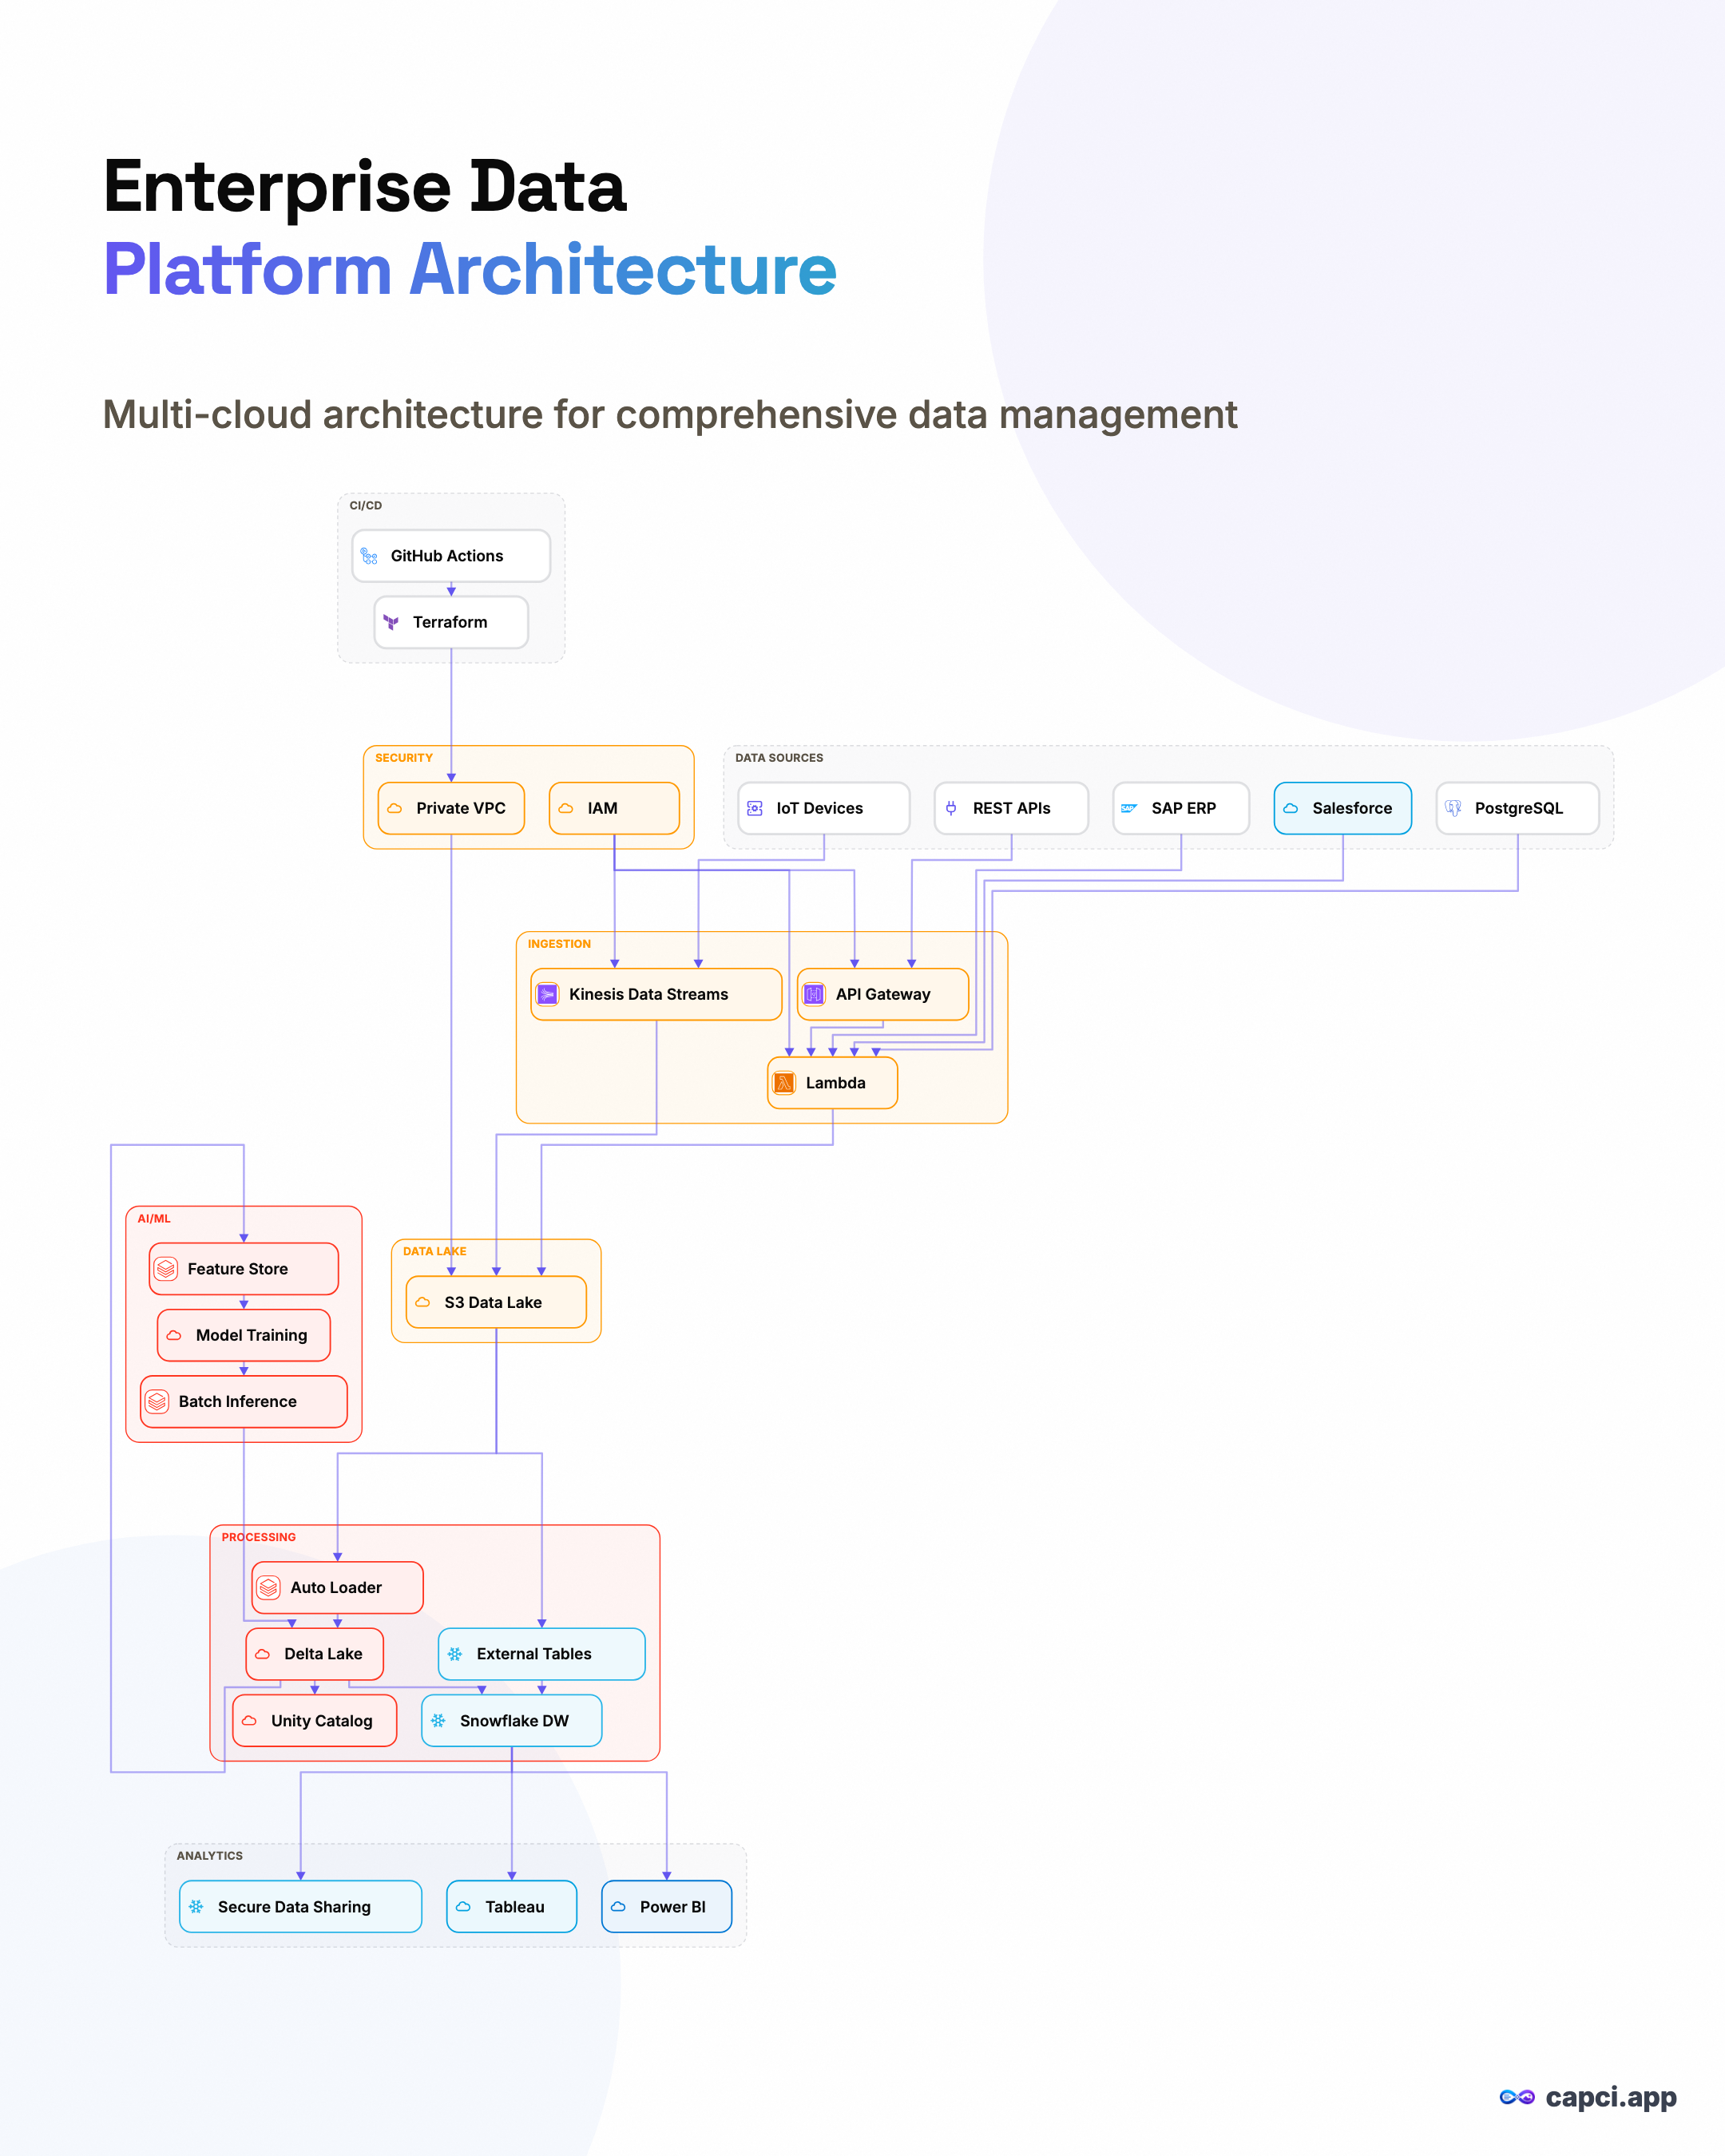Click the CI/CD group heading
1725x2156 pixels.
[x=366, y=506]
